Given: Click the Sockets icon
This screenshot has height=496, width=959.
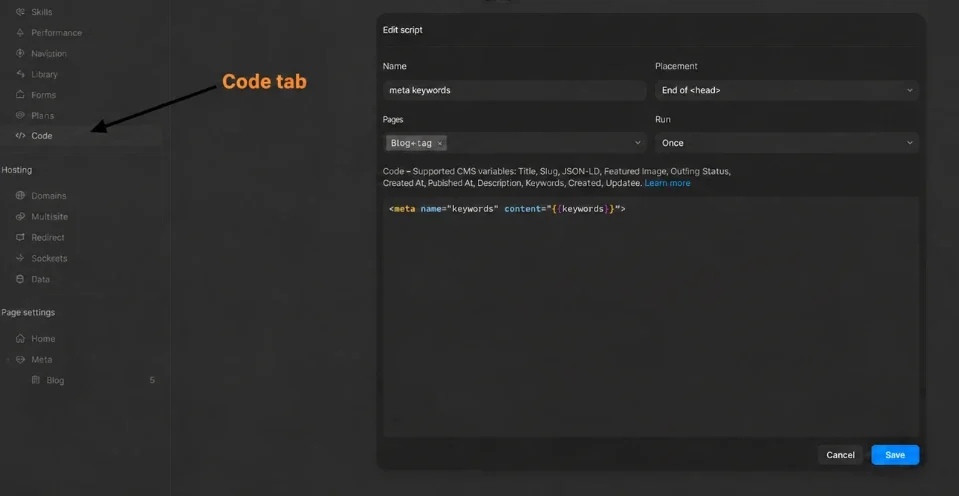Looking at the screenshot, I should pos(20,258).
